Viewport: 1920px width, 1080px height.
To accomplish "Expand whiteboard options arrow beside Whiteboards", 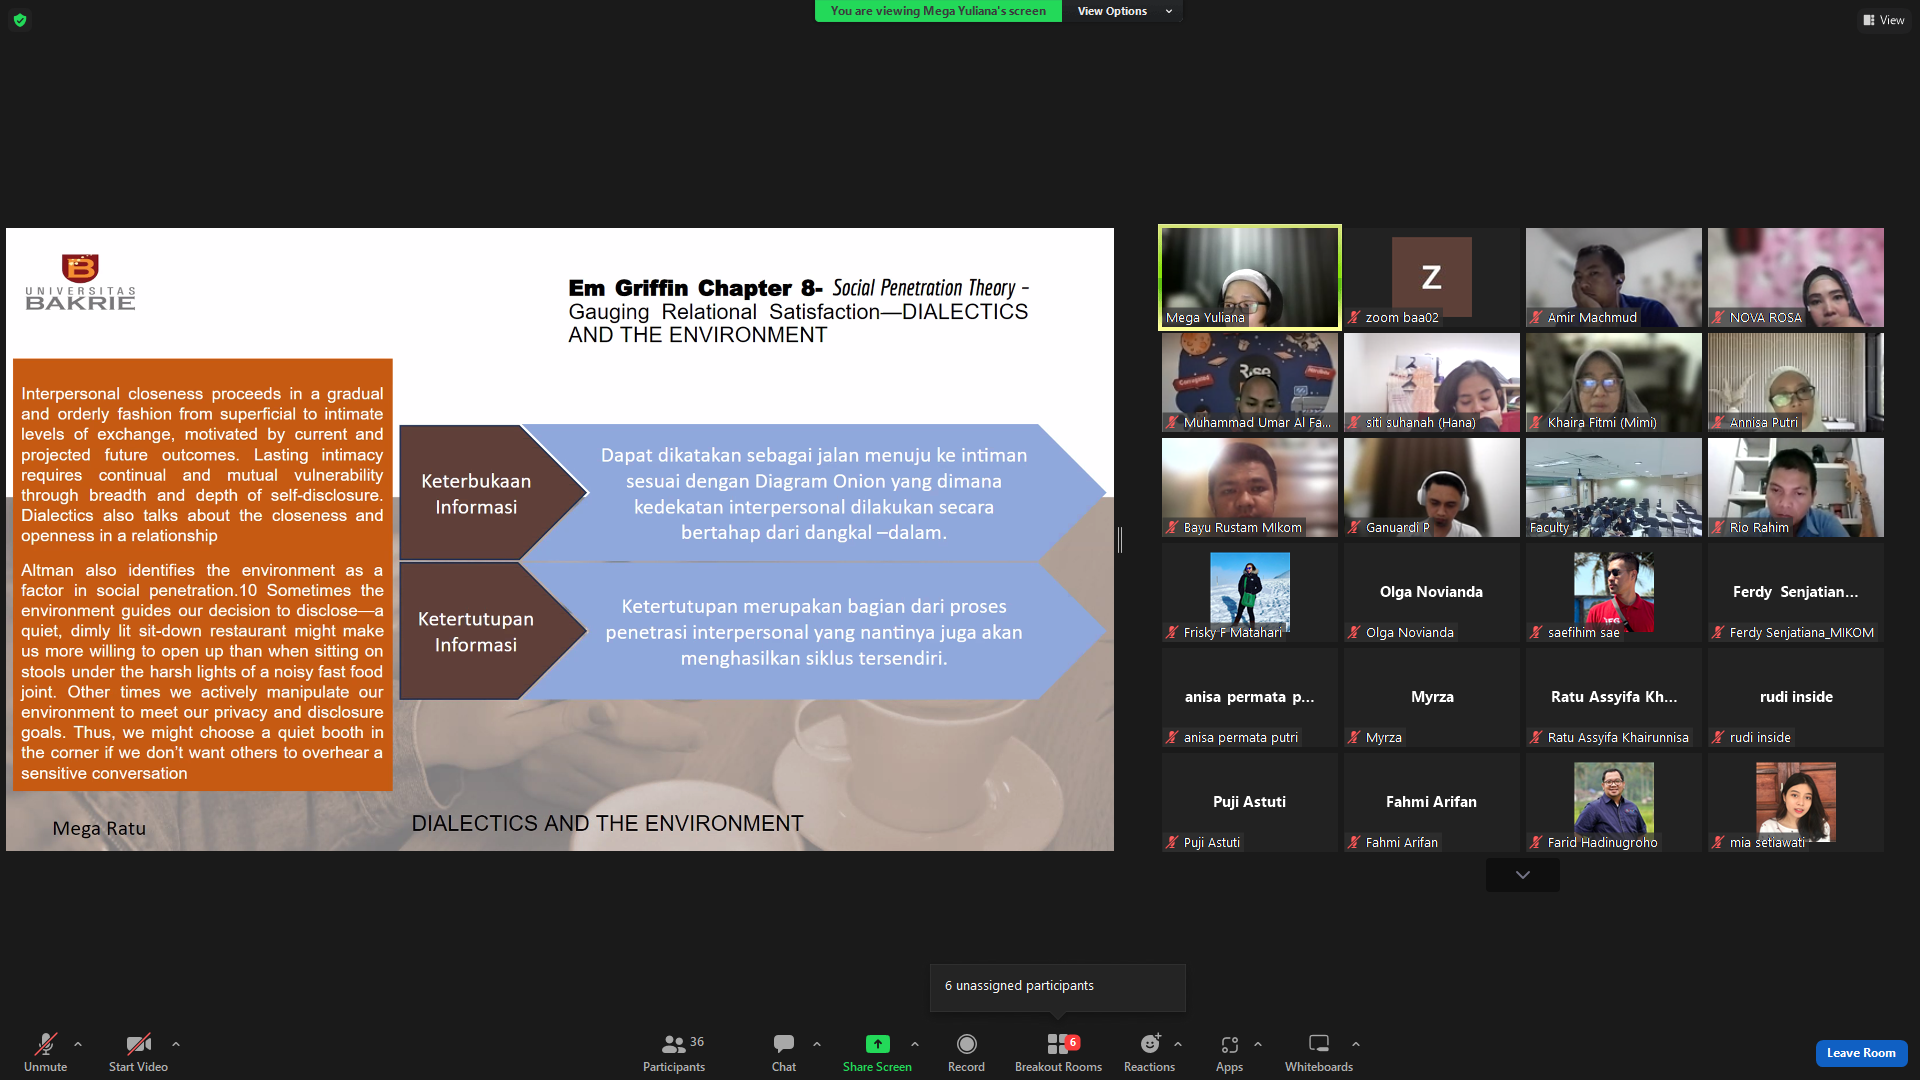I will point(1356,1044).
